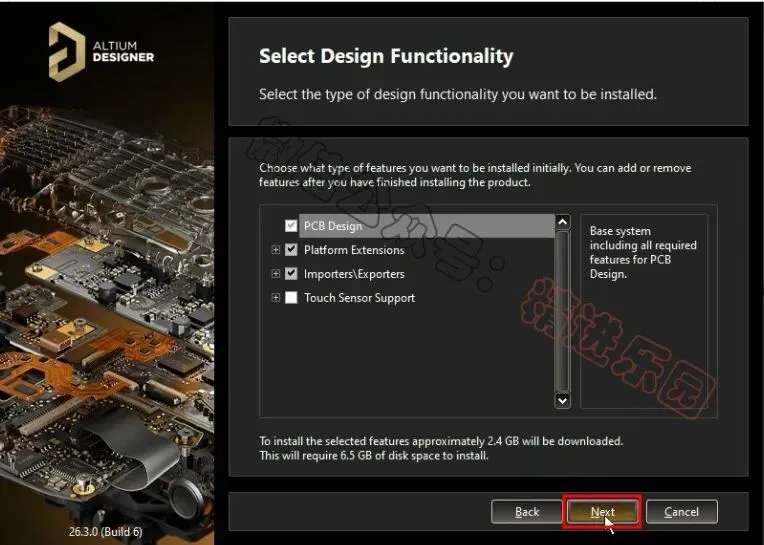The height and width of the screenshot is (545, 764).
Task: Expand the Platform Extensions tree node
Action: [x=275, y=250]
